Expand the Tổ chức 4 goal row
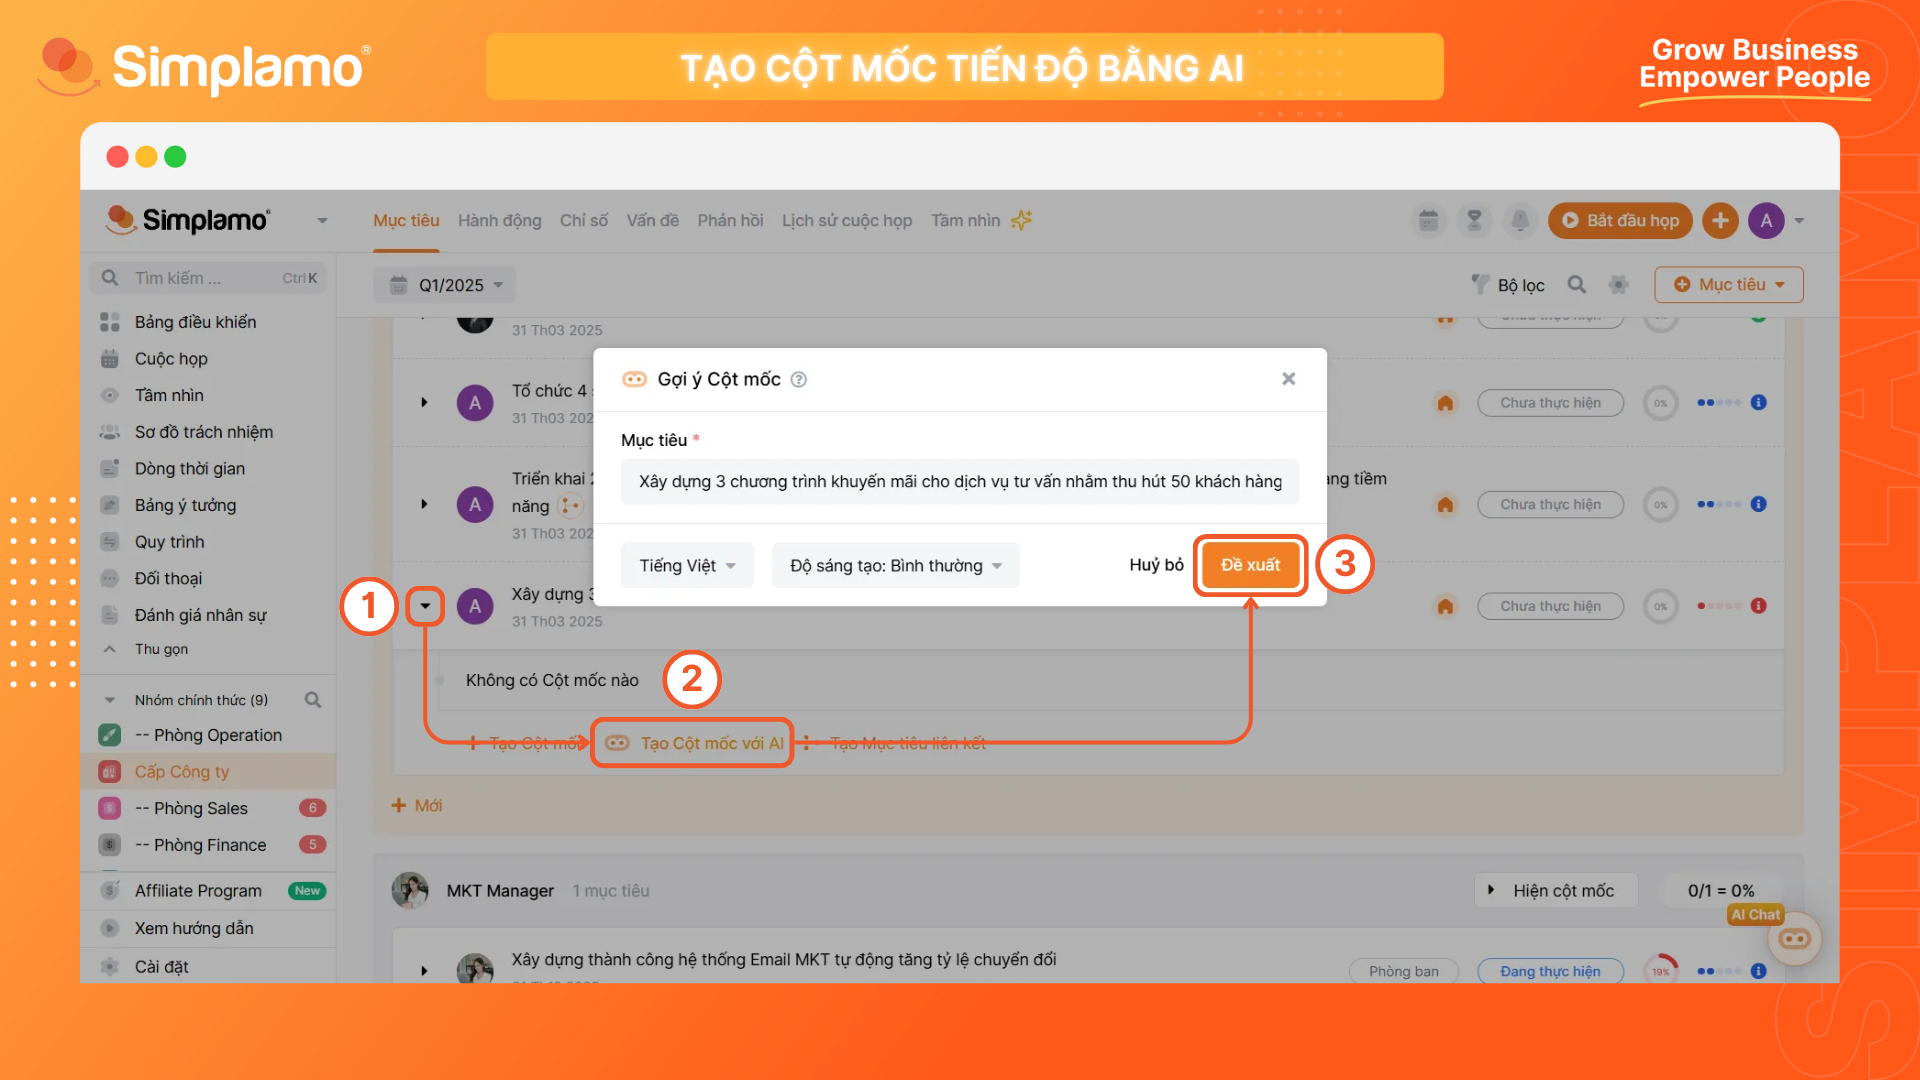Viewport: 1920px width, 1080px height. coord(424,402)
